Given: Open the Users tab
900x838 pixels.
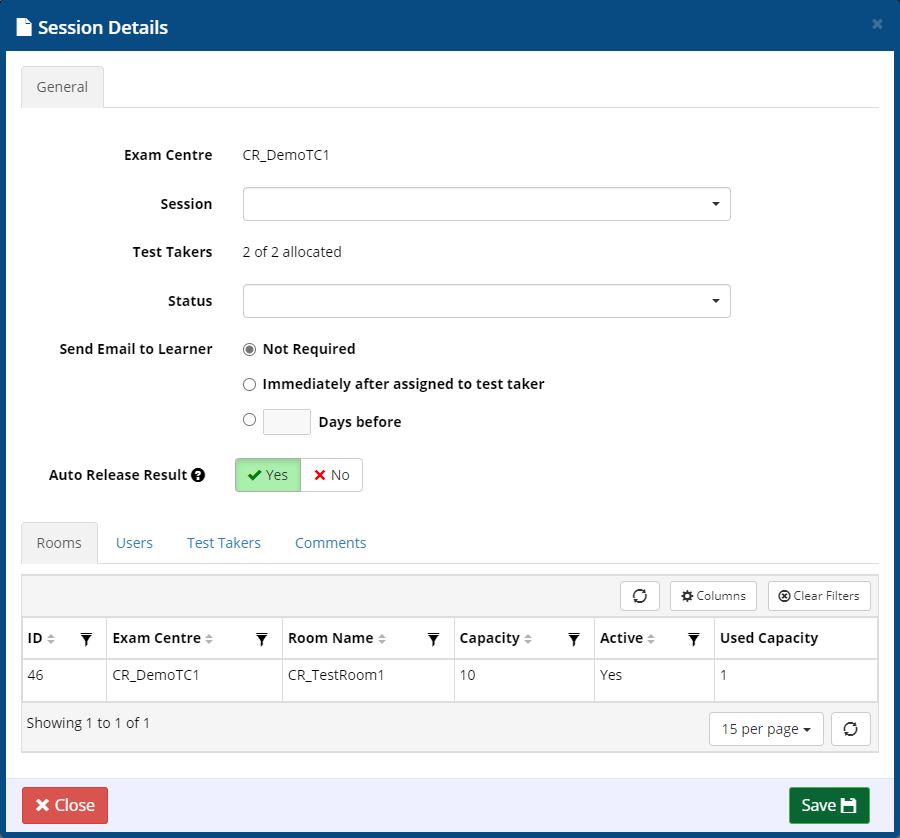Looking at the screenshot, I should coord(134,542).
